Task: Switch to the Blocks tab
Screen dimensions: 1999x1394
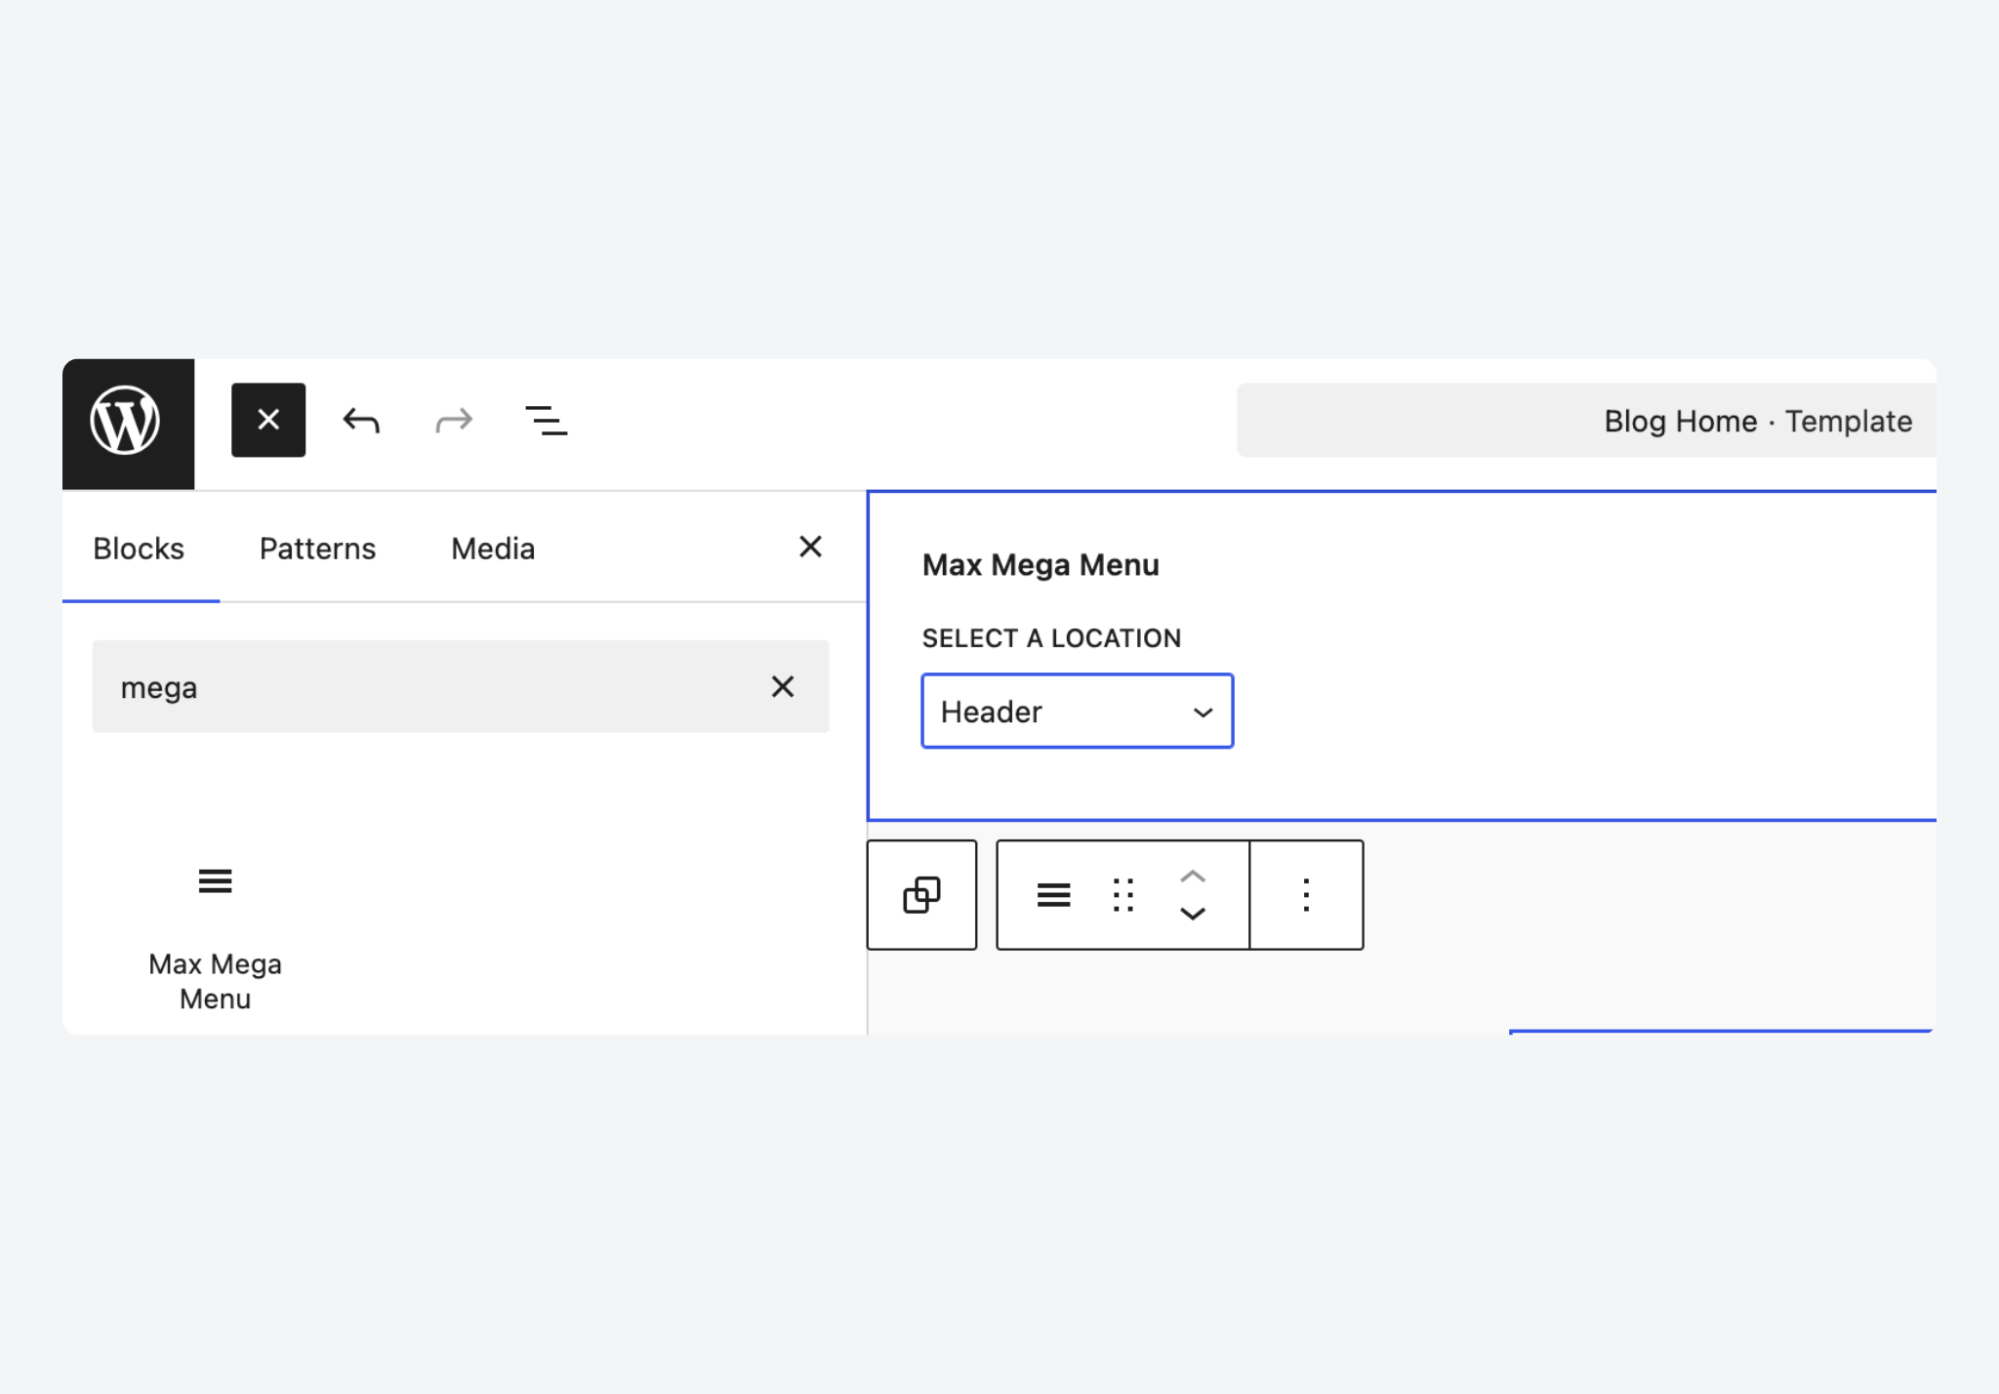Action: pyautogui.click(x=139, y=549)
